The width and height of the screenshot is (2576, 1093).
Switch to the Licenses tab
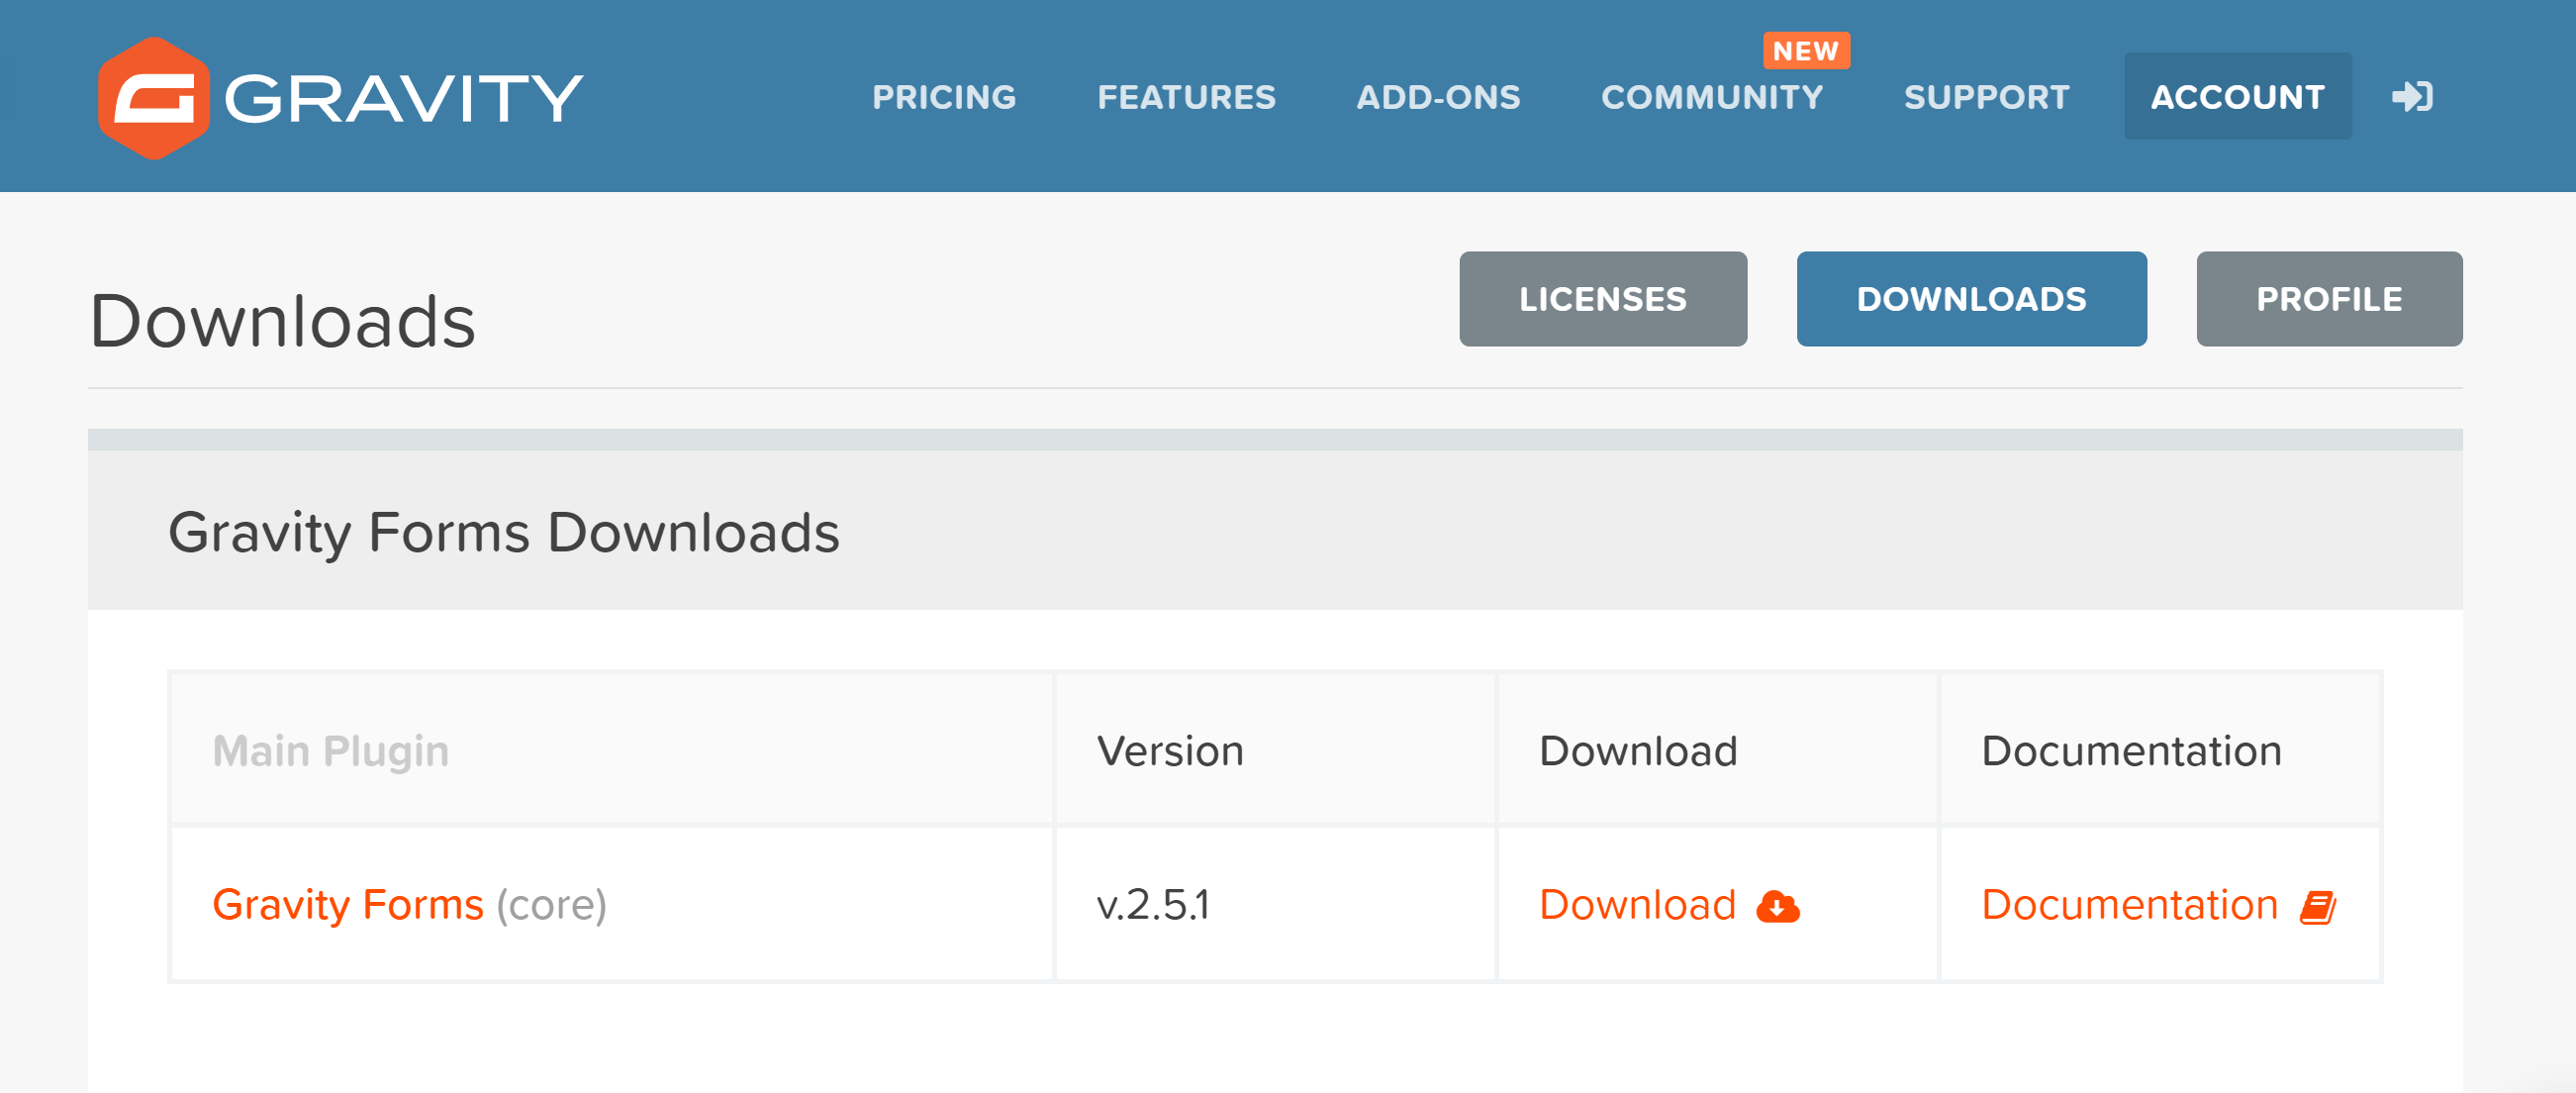1603,299
